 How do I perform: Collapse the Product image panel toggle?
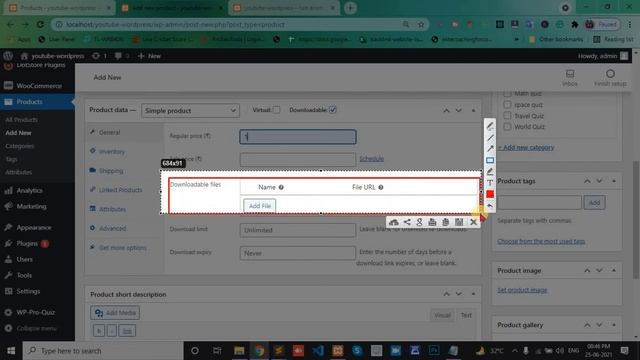(614, 271)
